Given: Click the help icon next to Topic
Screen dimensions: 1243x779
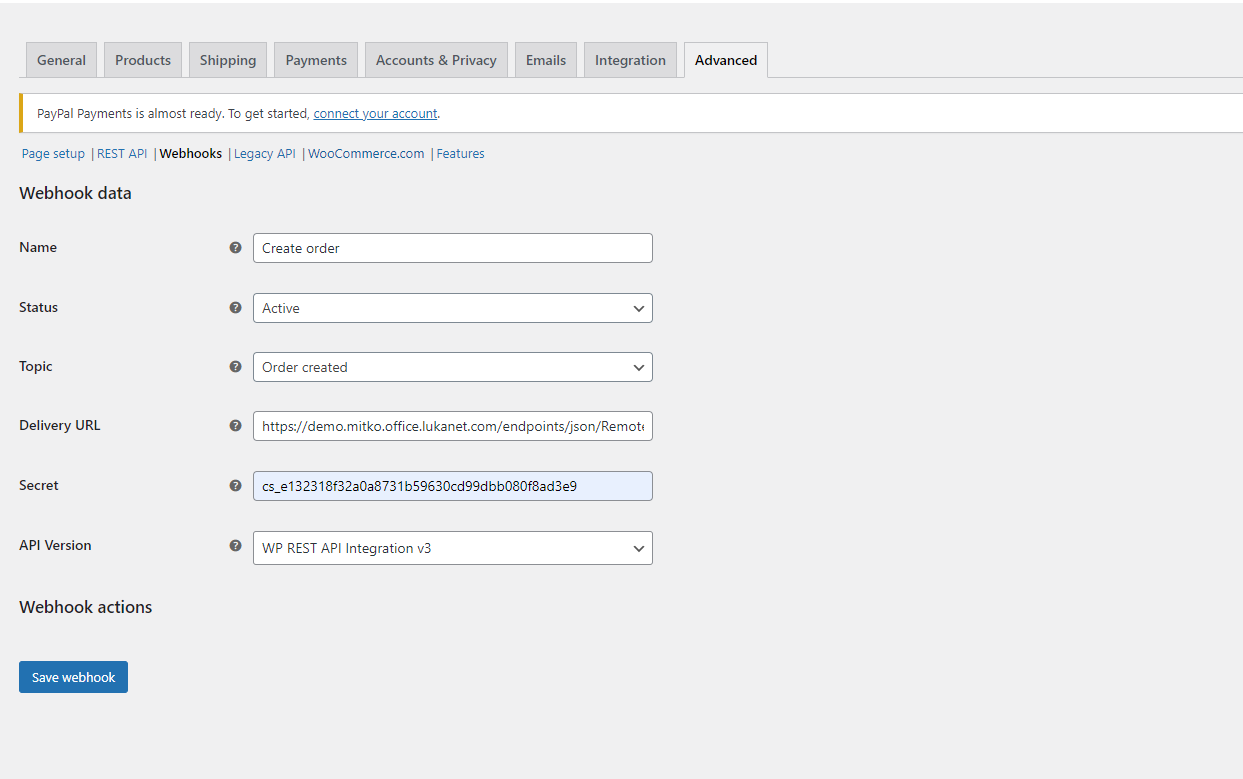Looking at the screenshot, I should pos(235,366).
